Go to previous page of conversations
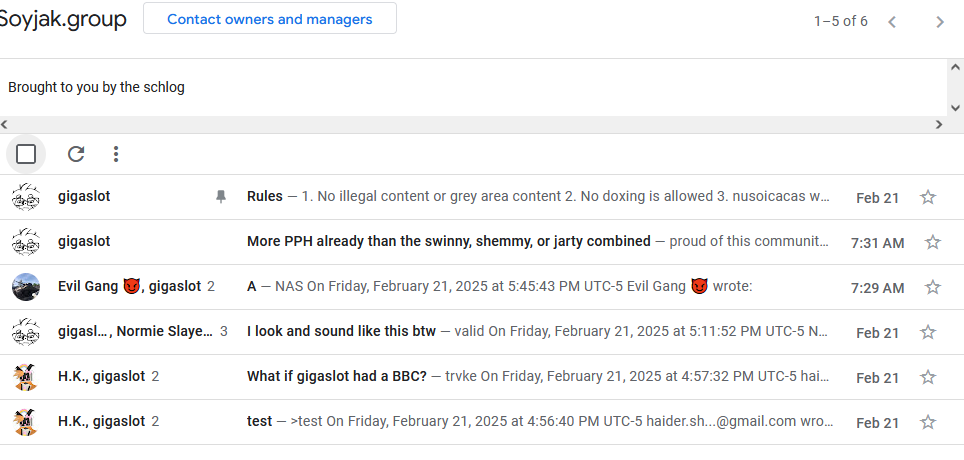The width and height of the screenshot is (964, 460). [x=892, y=21]
